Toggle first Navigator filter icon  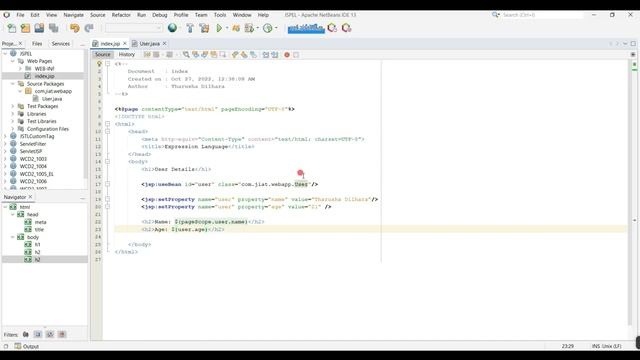pos(26,334)
